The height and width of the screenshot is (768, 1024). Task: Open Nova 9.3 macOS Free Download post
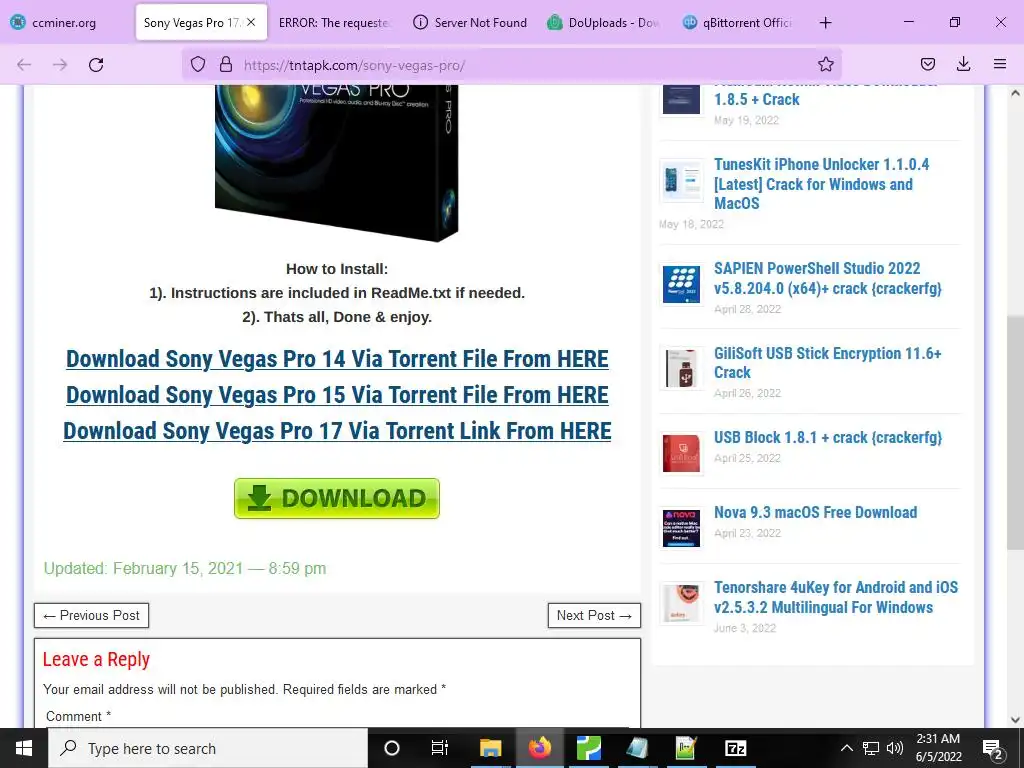click(x=815, y=513)
